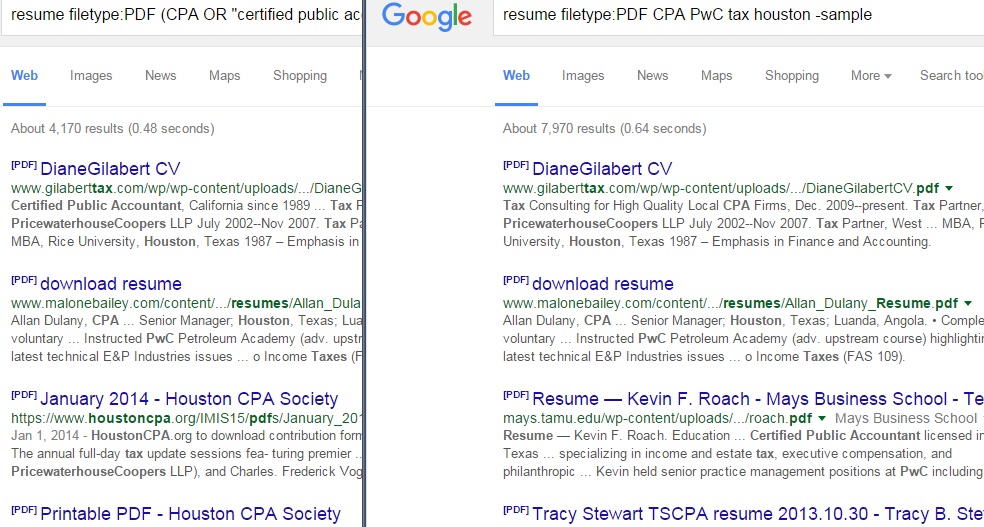
Task: Click PDF tag before Printable PDF result
Action: (24, 510)
